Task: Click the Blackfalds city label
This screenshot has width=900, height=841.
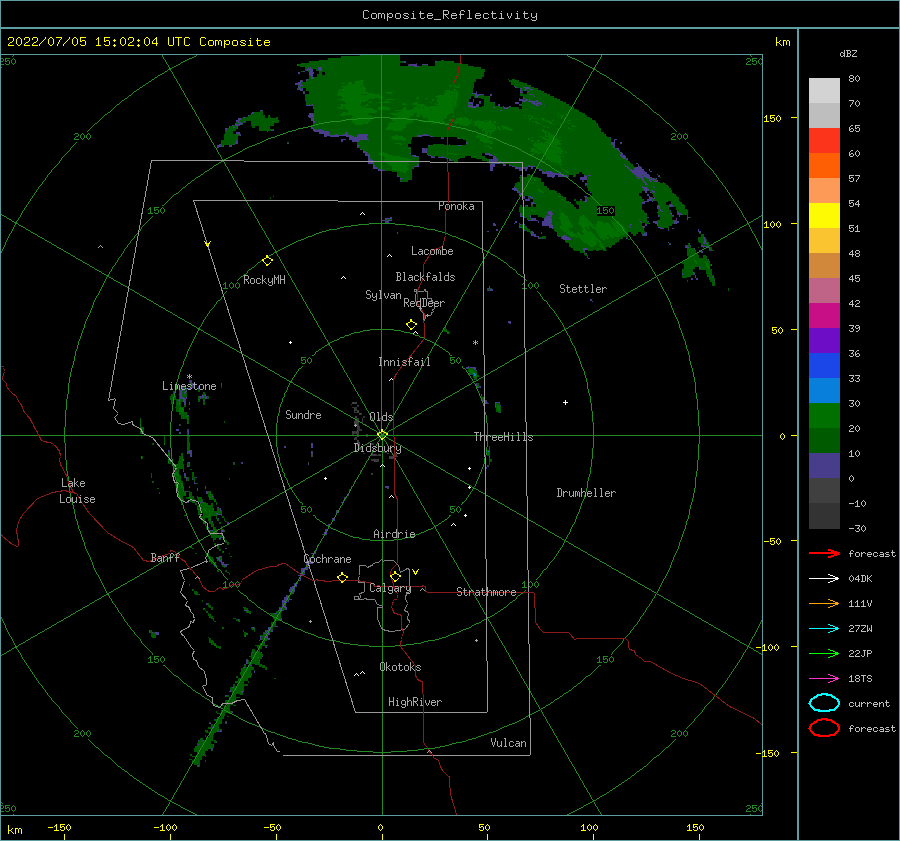Action: 425,277
